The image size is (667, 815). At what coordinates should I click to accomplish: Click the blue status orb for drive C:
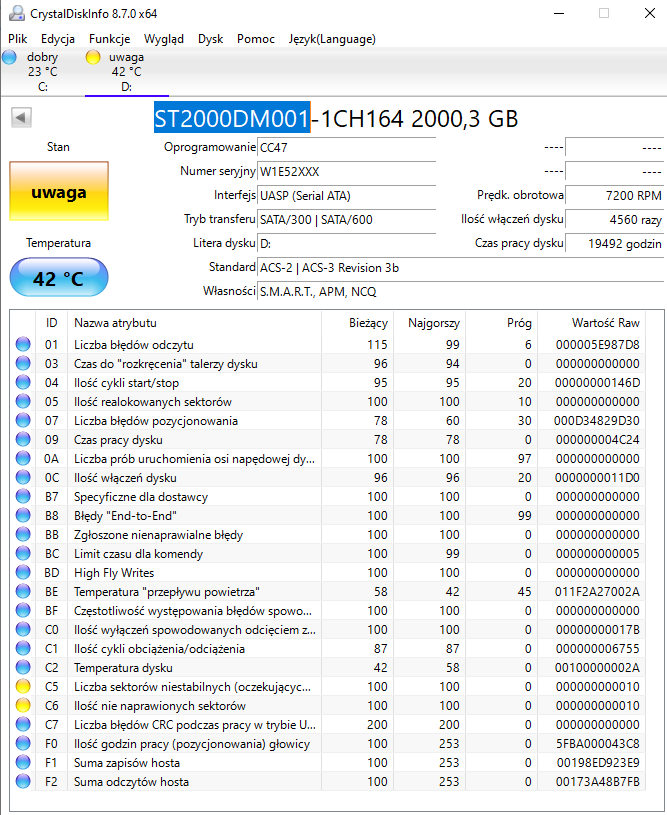9,57
